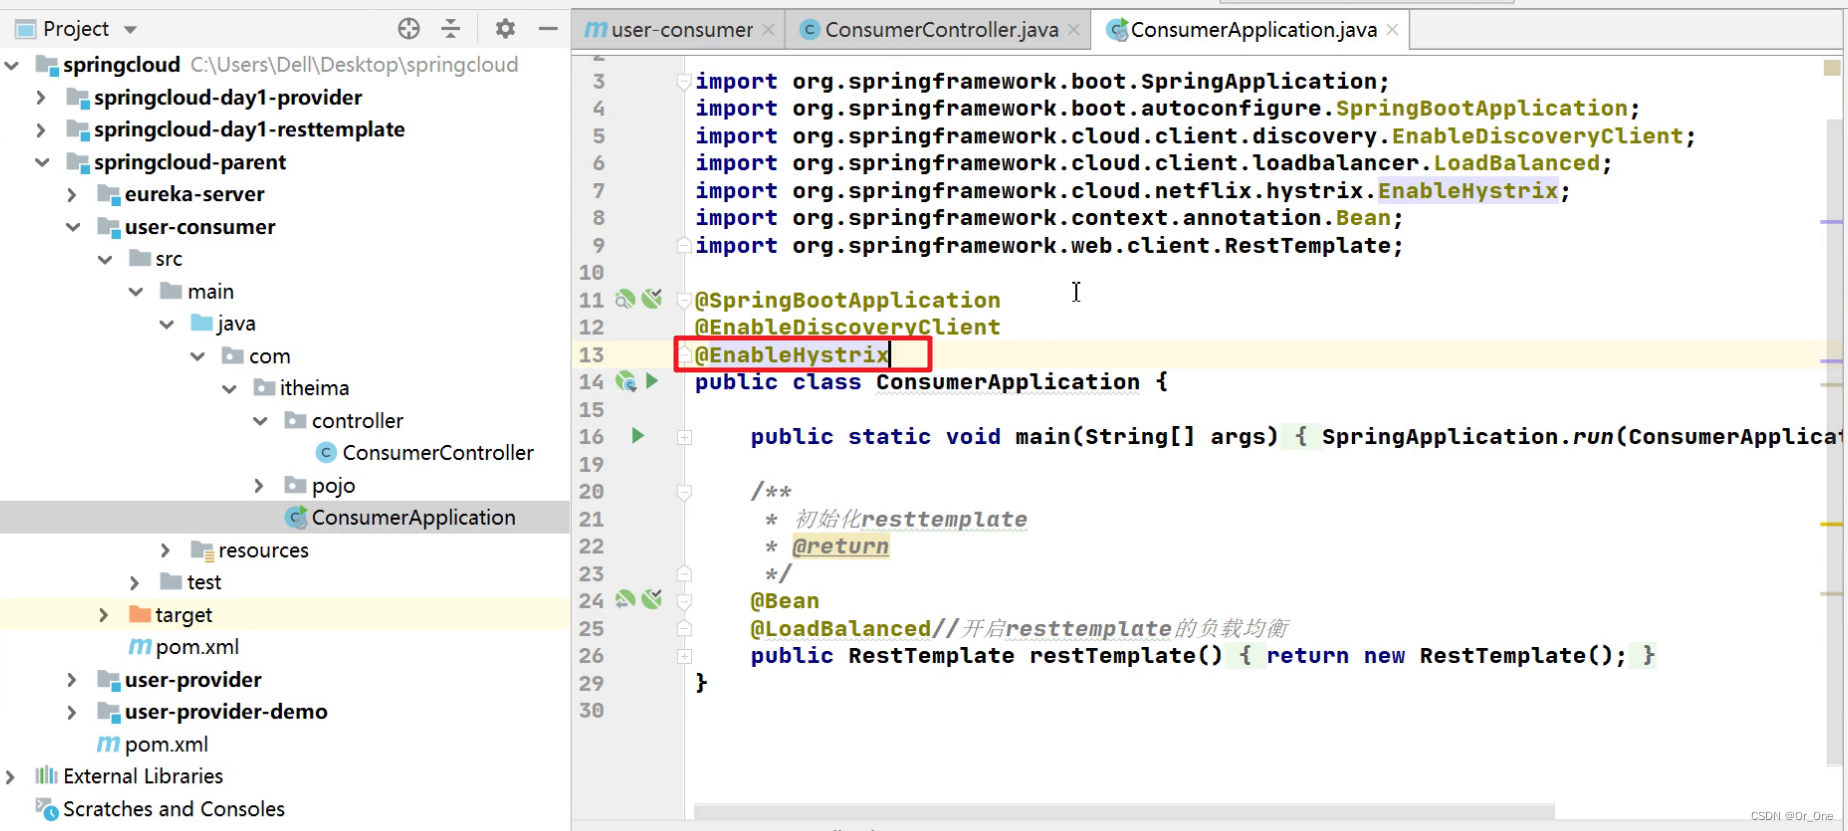Open the Project view dropdown arrow

click(130, 30)
